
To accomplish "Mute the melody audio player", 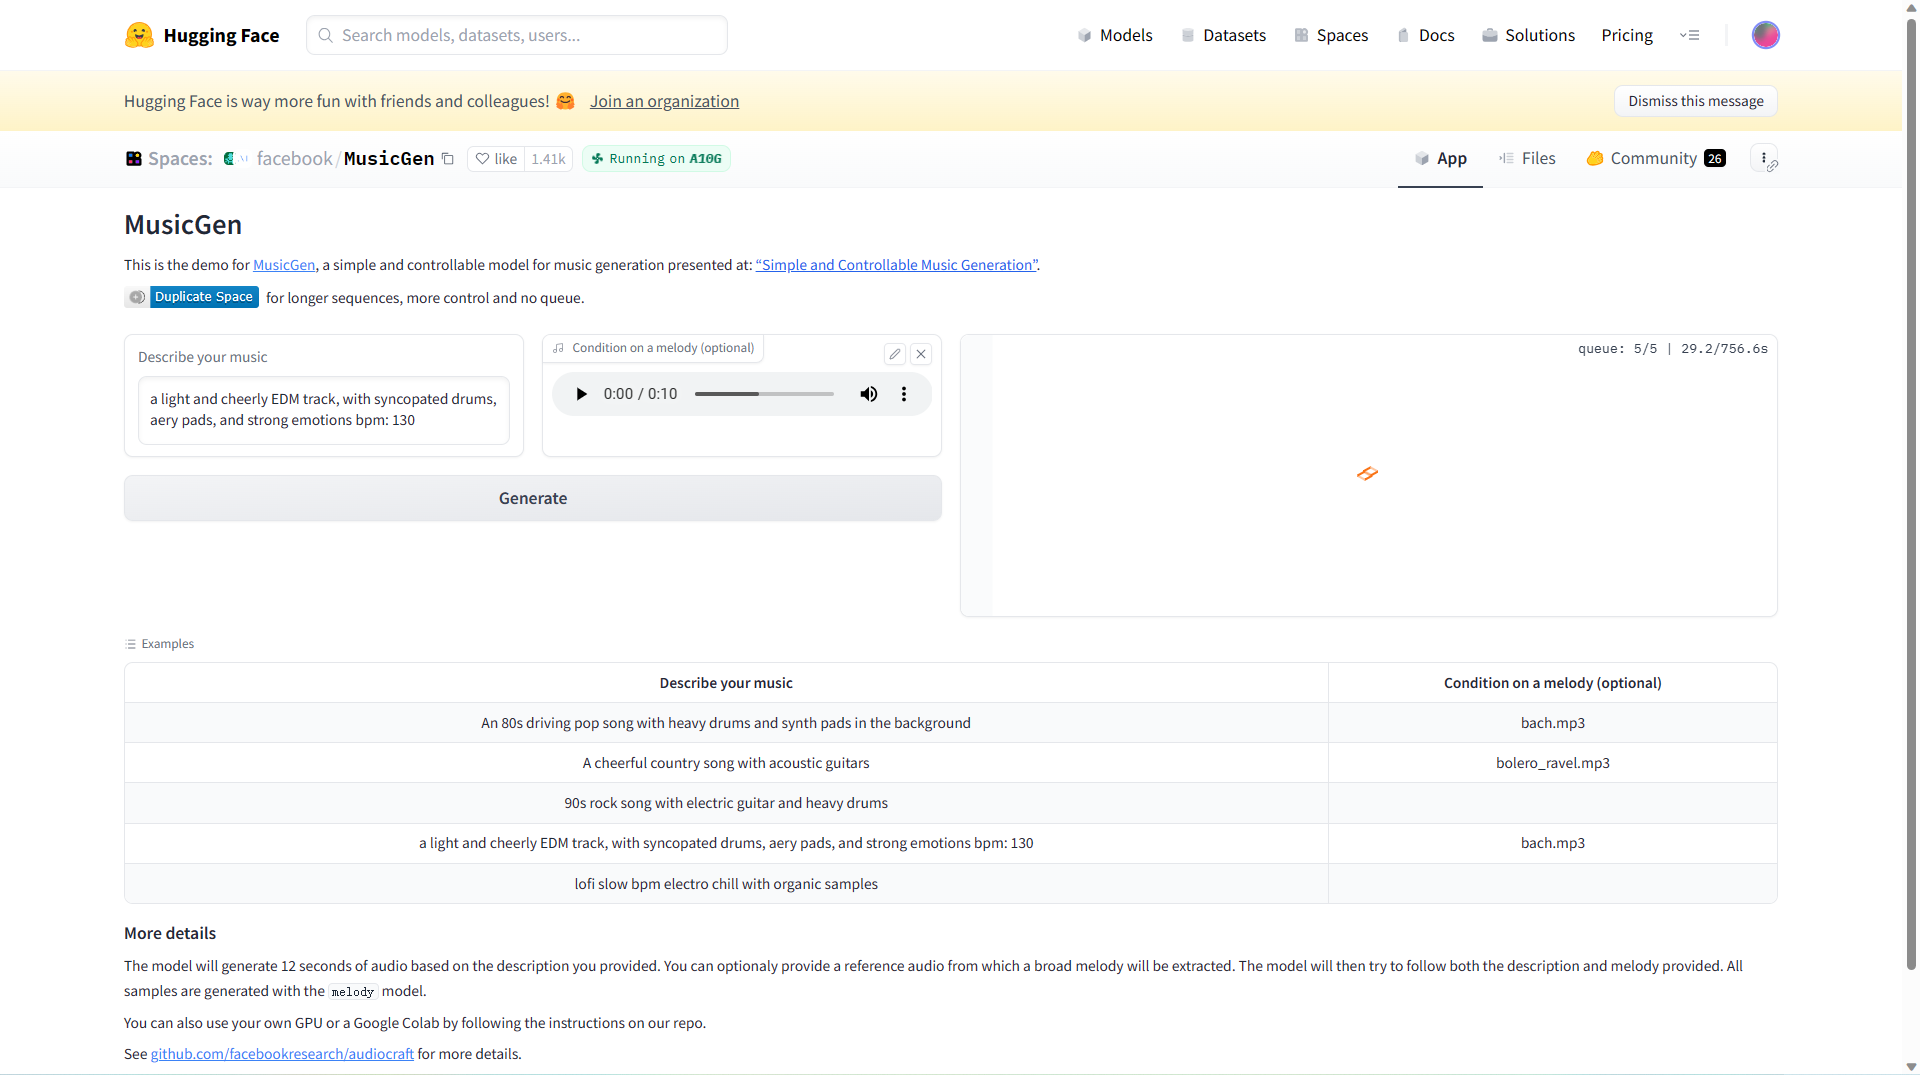I will (x=869, y=394).
